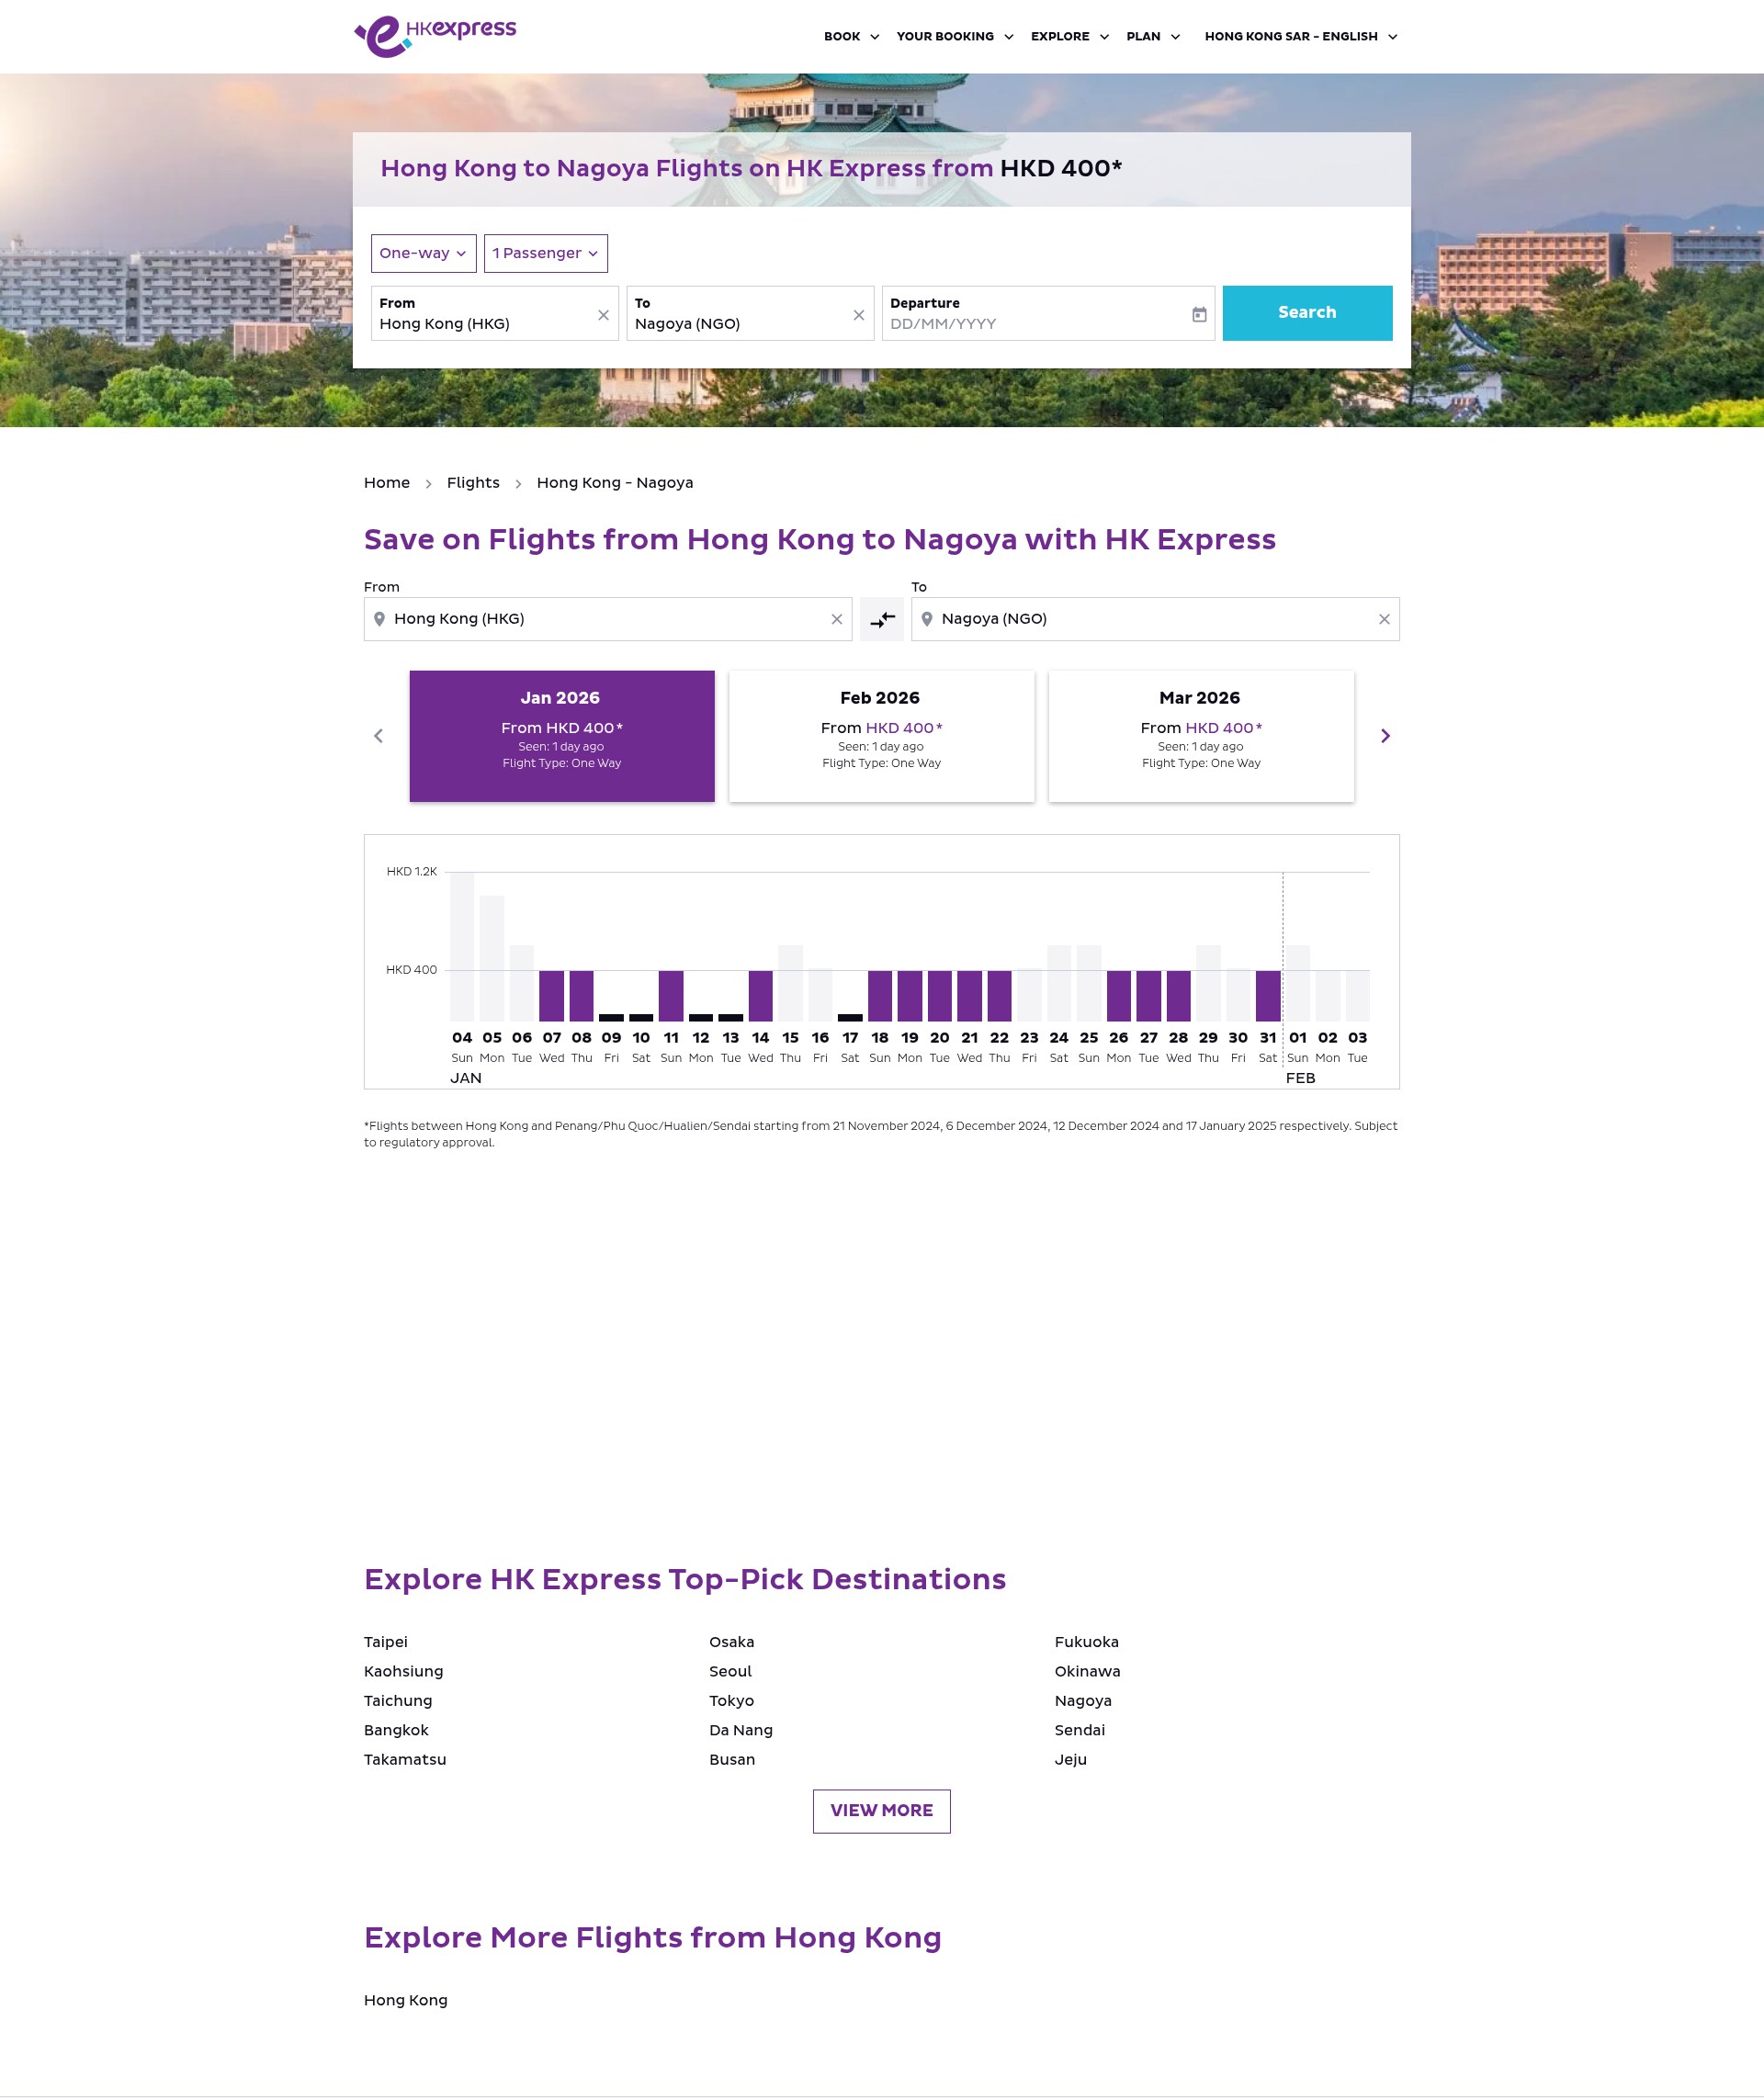Click the HK Express logo

click(x=435, y=36)
